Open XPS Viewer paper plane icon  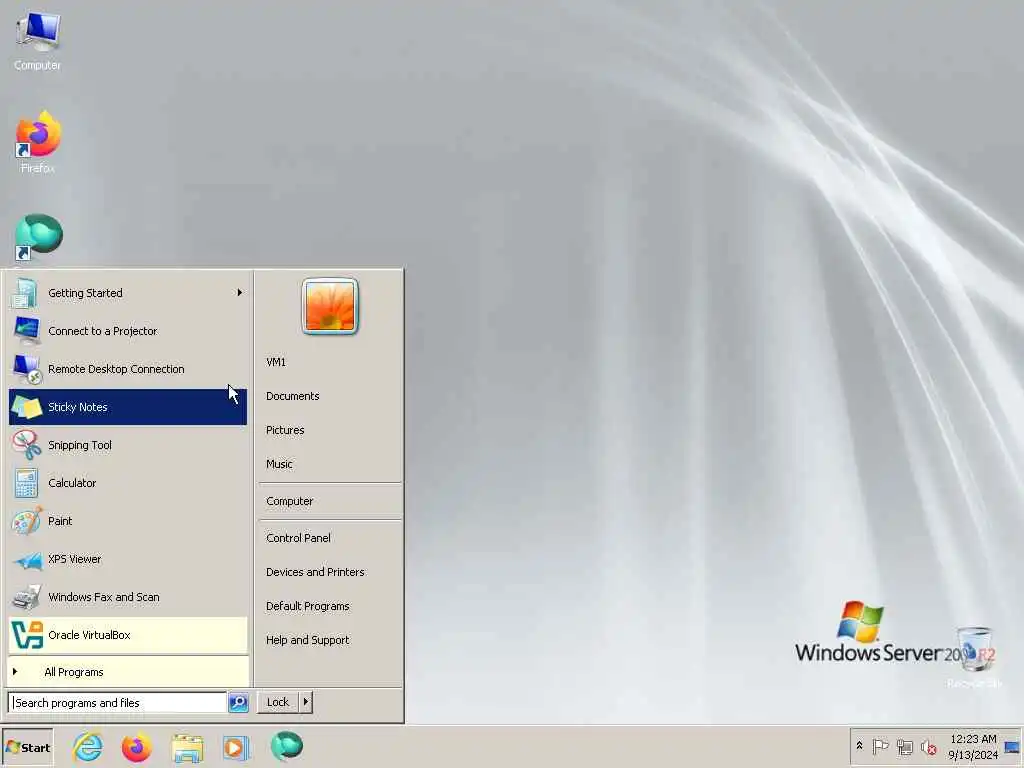point(28,560)
